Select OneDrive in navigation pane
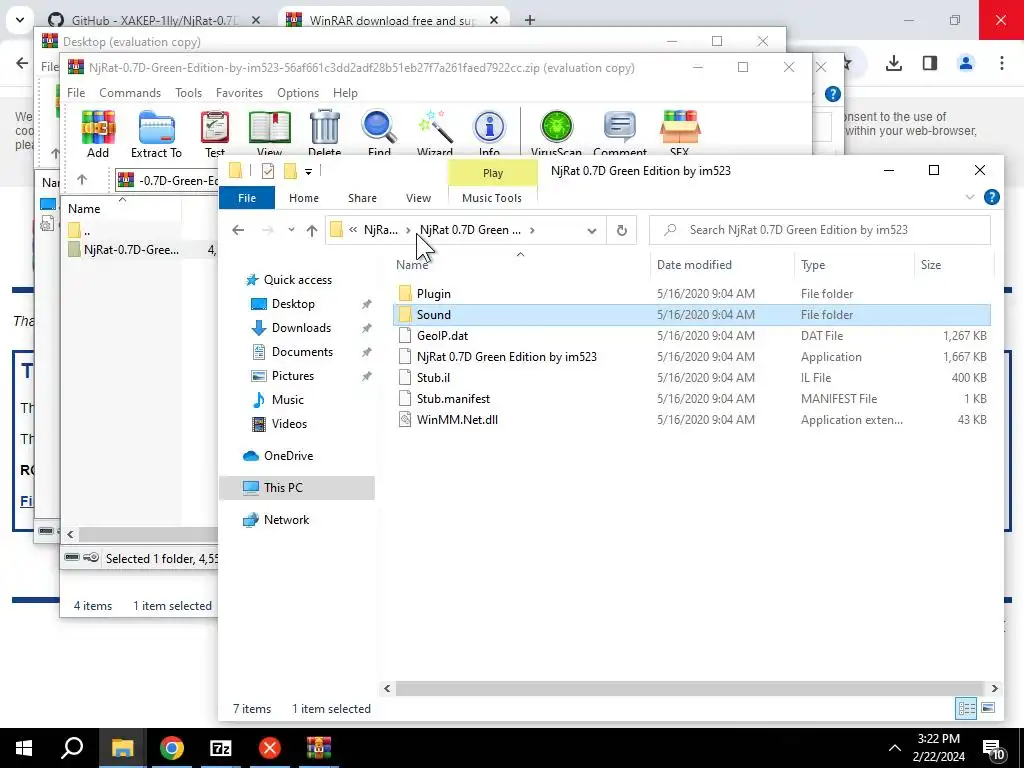This screenshot has height=768, width=1024. (x=288, y=456)
